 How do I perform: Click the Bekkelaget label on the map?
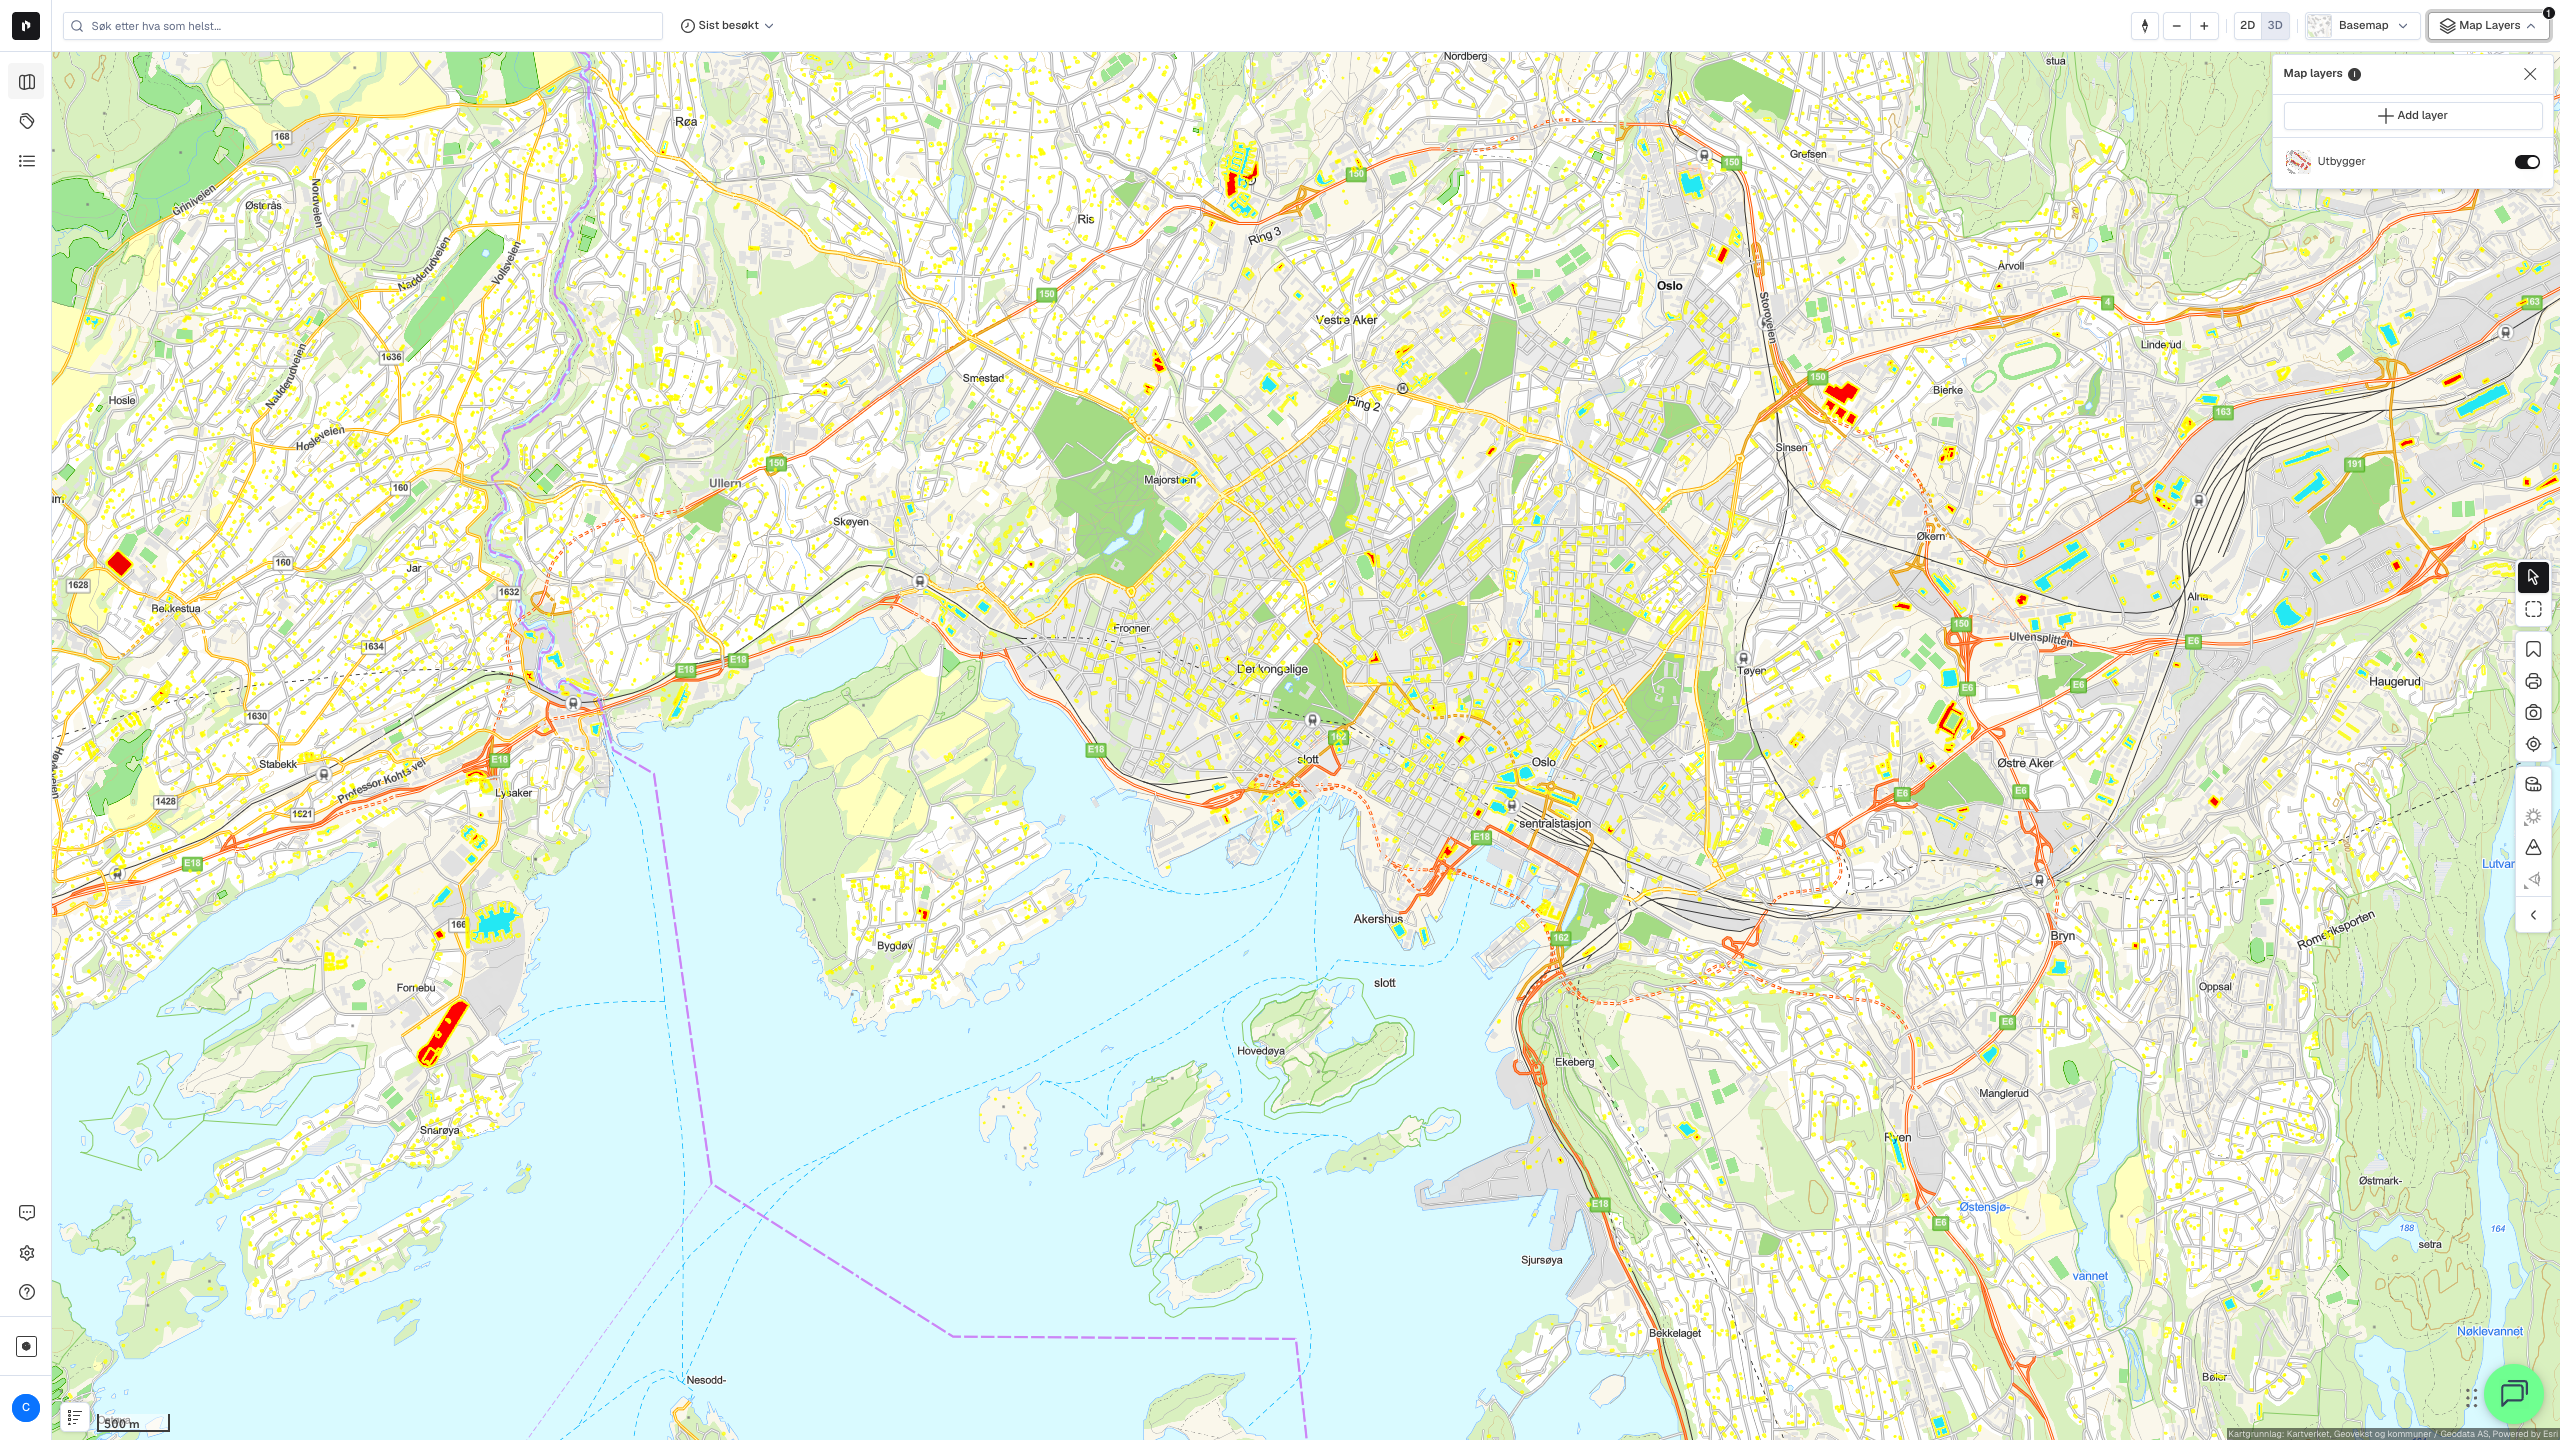click(1675, 1333)
